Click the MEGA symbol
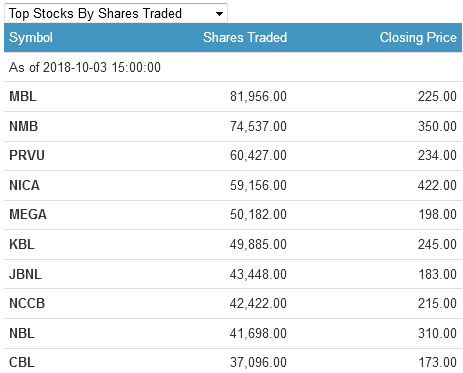Image resolution: width=463 pixels, height=373 pixels. click(28, 214)
